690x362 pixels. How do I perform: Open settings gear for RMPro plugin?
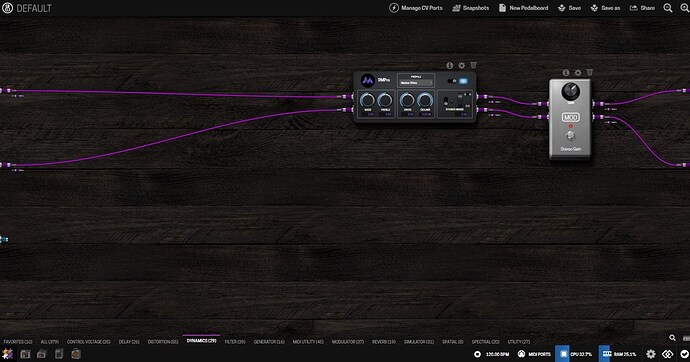[461, 66]
